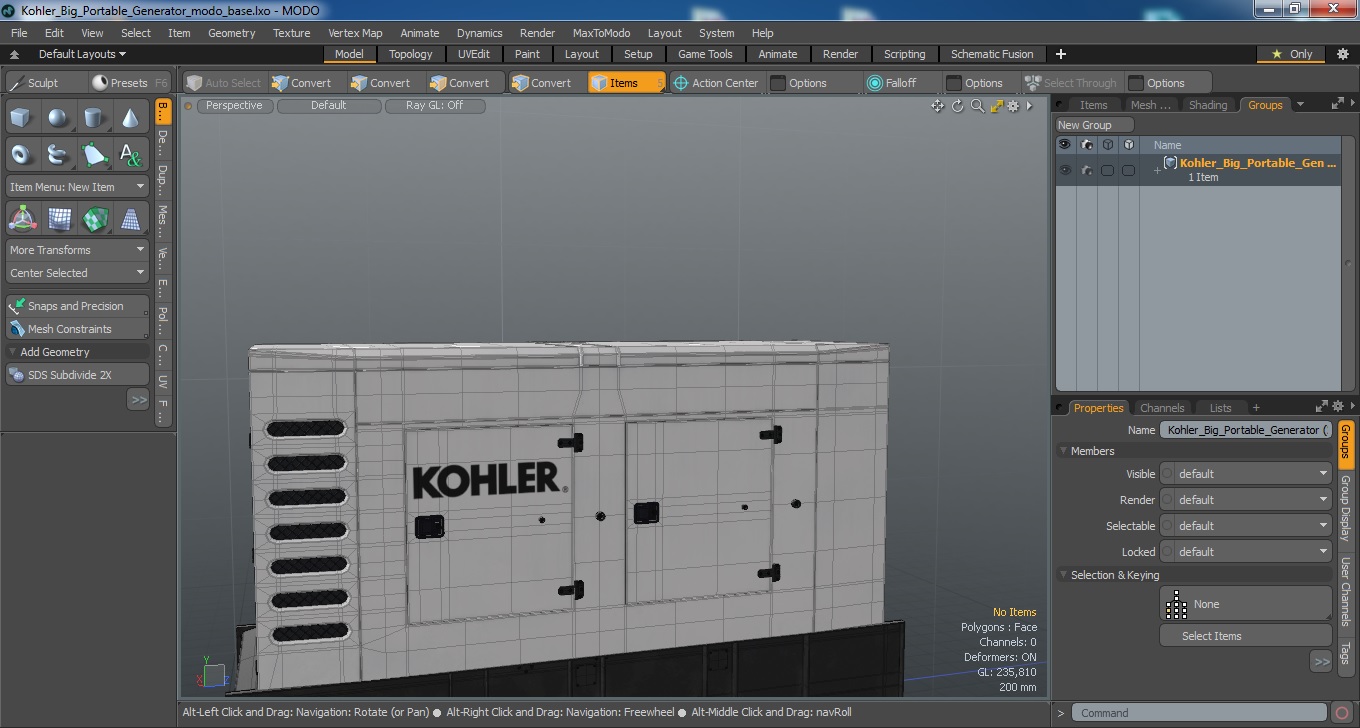
Task: Add a sphere primitive
Action: click(x=58, y=118)
